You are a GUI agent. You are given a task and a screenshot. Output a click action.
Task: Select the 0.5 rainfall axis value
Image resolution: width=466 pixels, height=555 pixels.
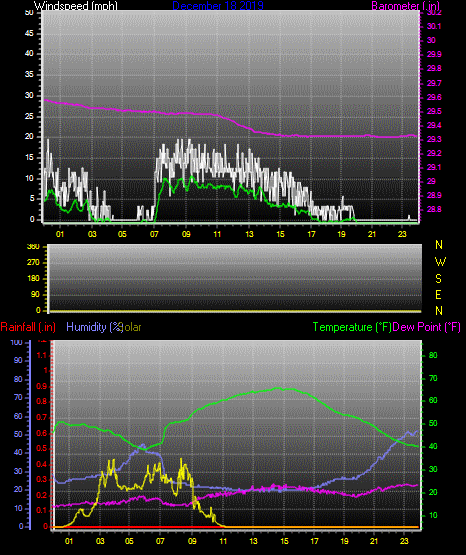point(42,448)
